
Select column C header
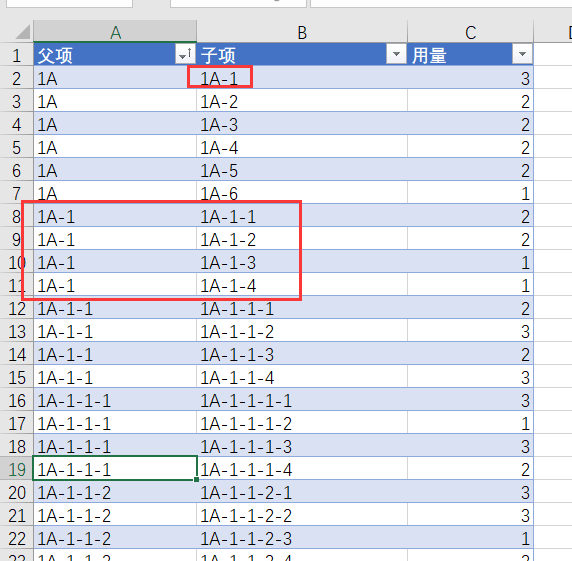tap(470, 32)
